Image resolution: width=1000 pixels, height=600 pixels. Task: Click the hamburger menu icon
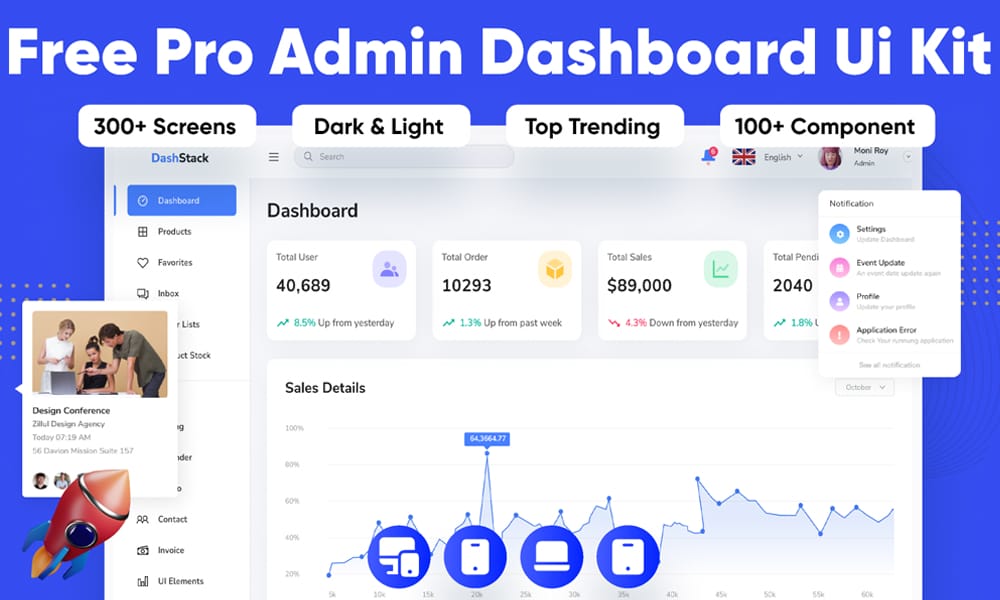(x=274, y=157)
